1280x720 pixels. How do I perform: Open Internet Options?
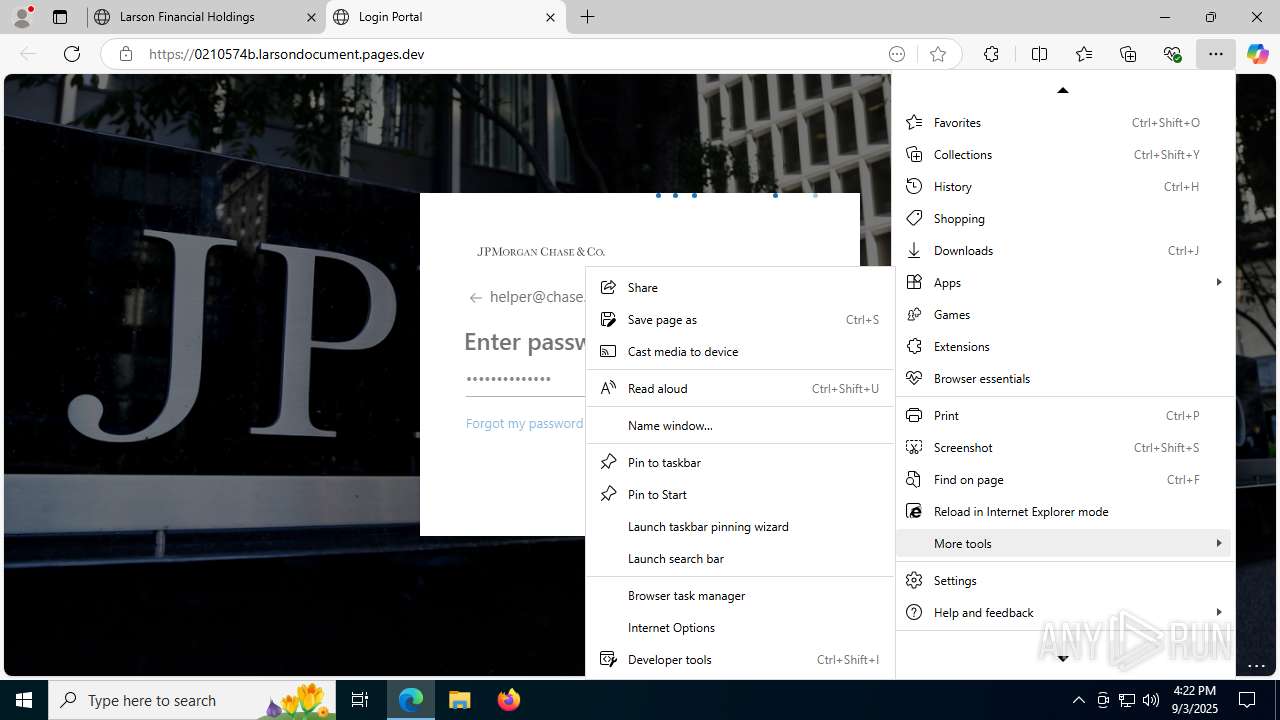point(739,627)
